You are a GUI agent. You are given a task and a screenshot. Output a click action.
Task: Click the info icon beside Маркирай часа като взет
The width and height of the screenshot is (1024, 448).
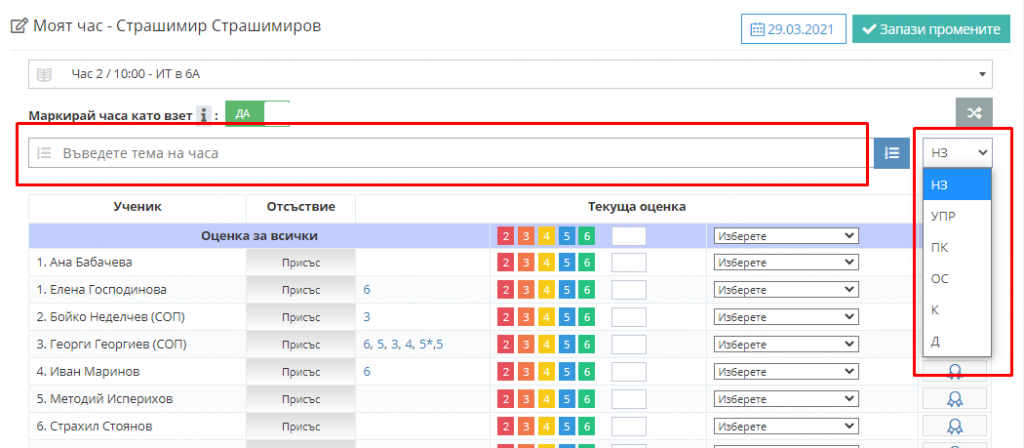pyautogui.click(x=204, y=115)
